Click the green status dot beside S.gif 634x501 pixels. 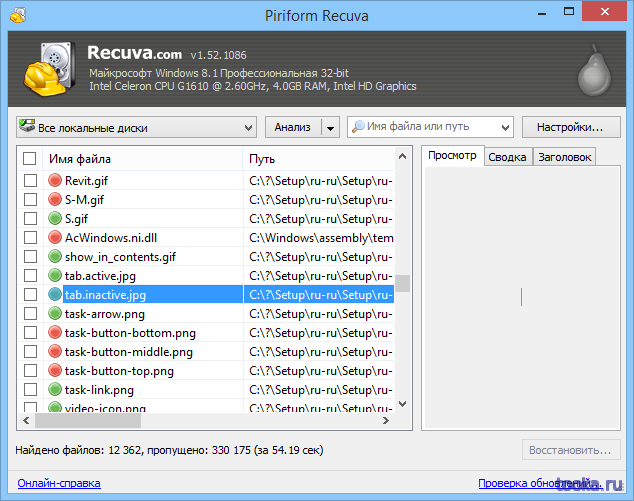[x=55, y=218]
